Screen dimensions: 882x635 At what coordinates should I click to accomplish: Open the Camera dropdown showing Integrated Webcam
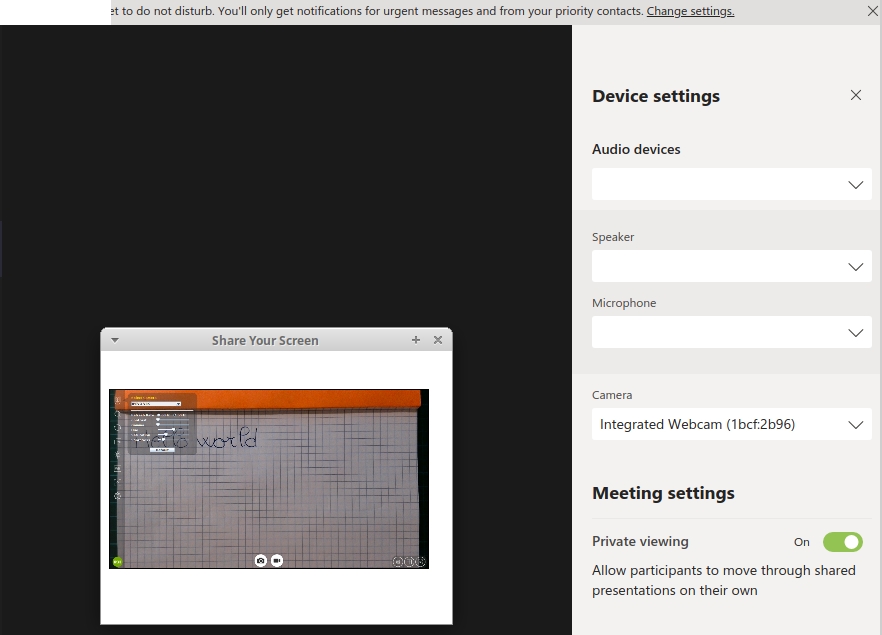click(x=731, y=424)
